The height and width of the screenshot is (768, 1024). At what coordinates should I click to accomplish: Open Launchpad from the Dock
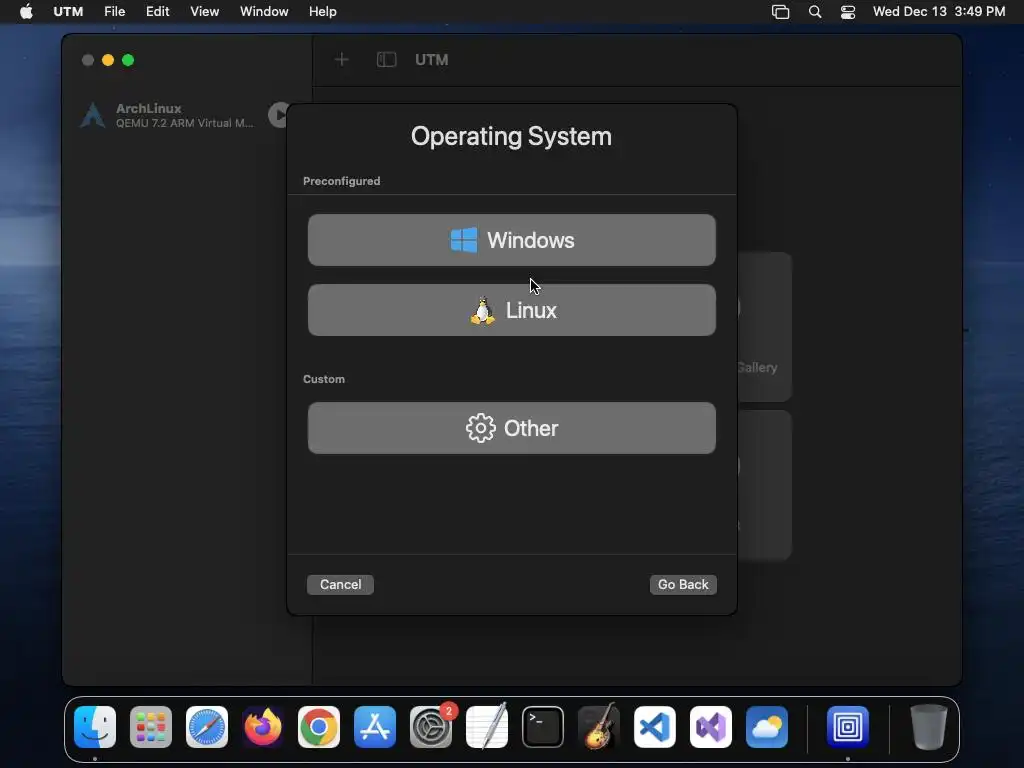click(151, 727)
